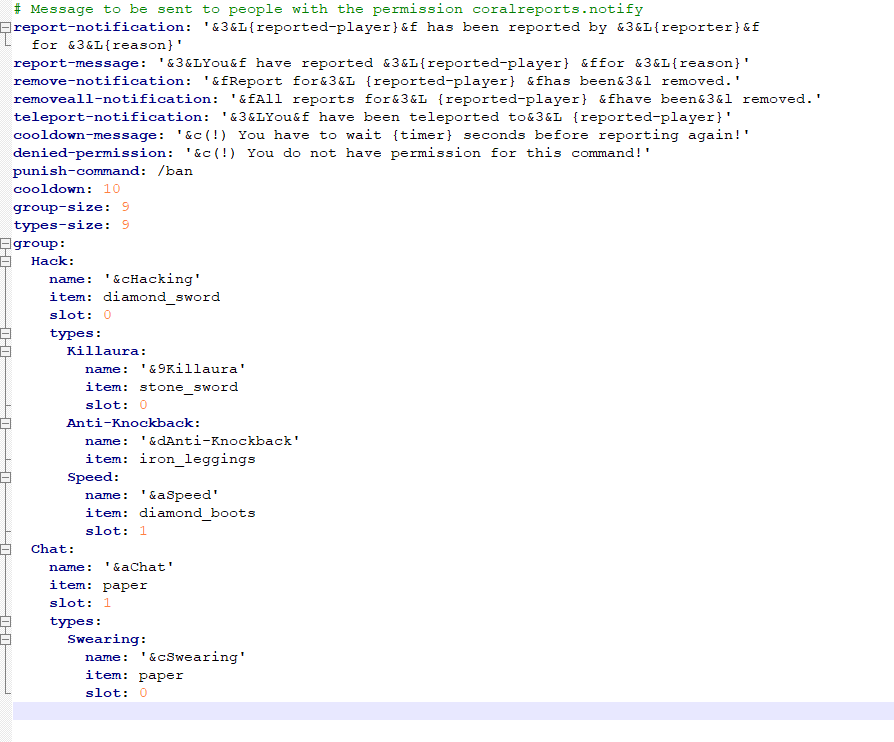Click the '&9Killaura' name value
Image resolution: width=894 pixels, height=742 pixels.
(x=193, y=369)
